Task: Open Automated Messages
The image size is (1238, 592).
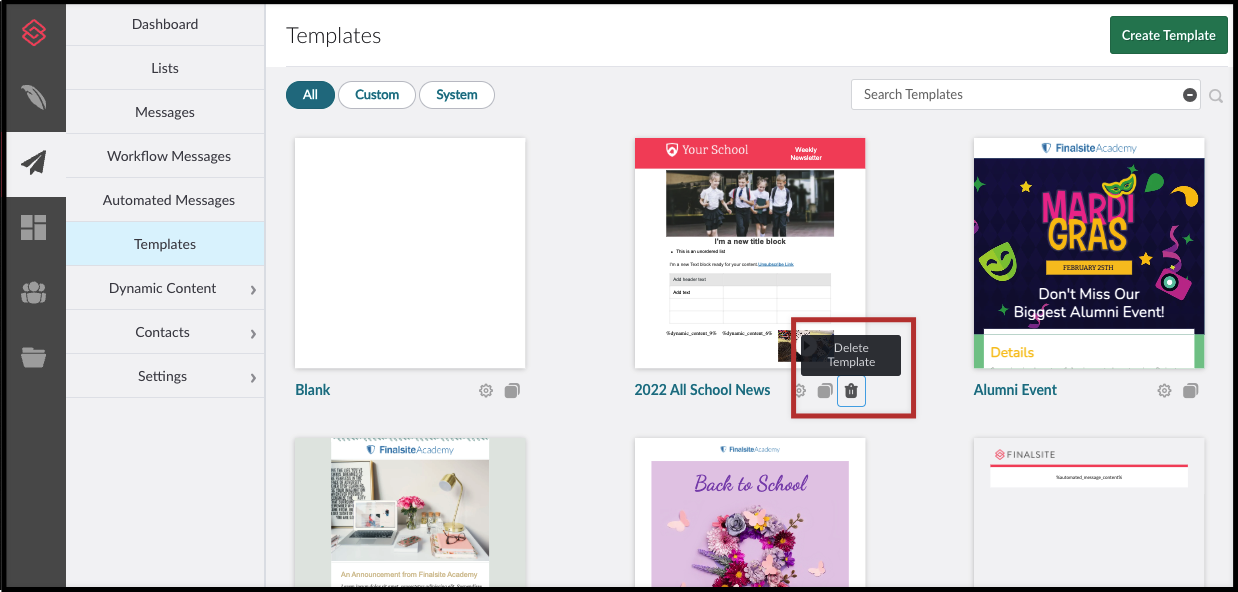Action: (x=165, y=200)
